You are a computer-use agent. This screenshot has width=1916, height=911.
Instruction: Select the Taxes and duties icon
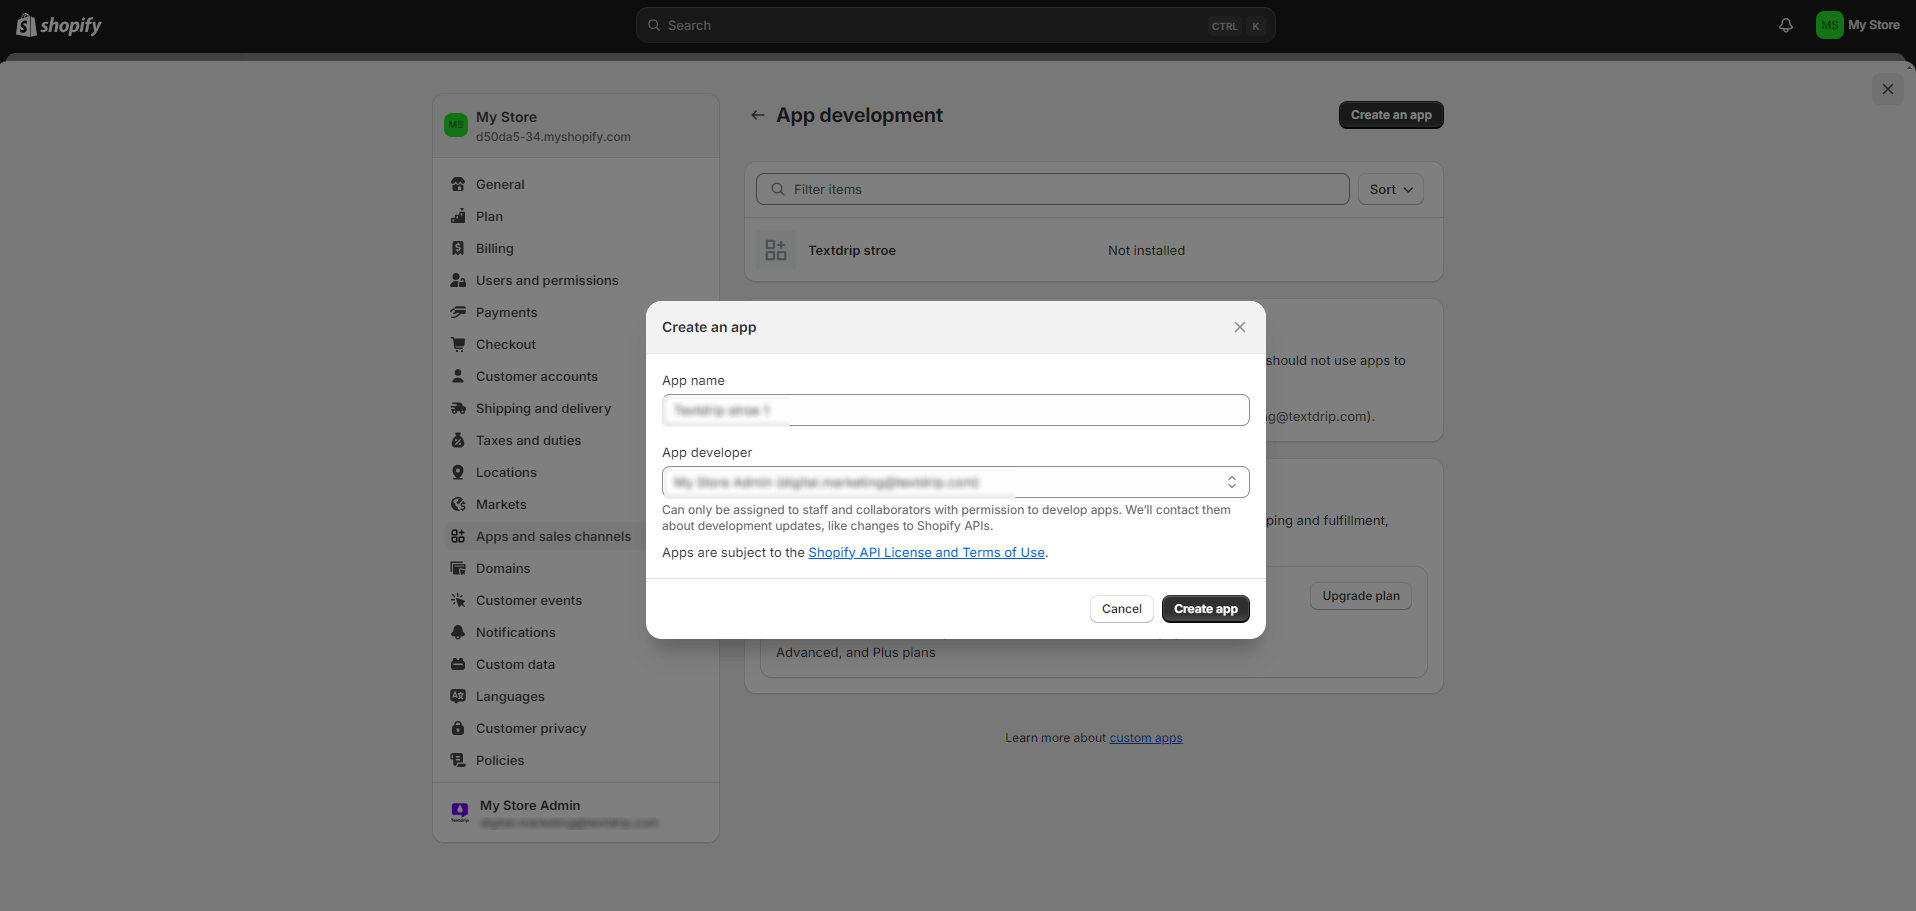(459, 440)
